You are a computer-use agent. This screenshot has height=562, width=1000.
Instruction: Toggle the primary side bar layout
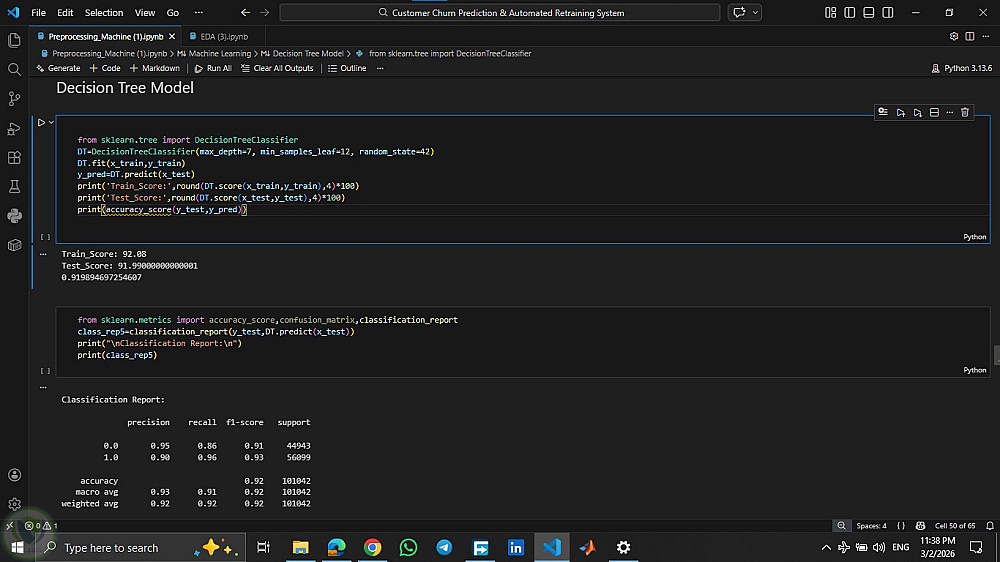848,13
